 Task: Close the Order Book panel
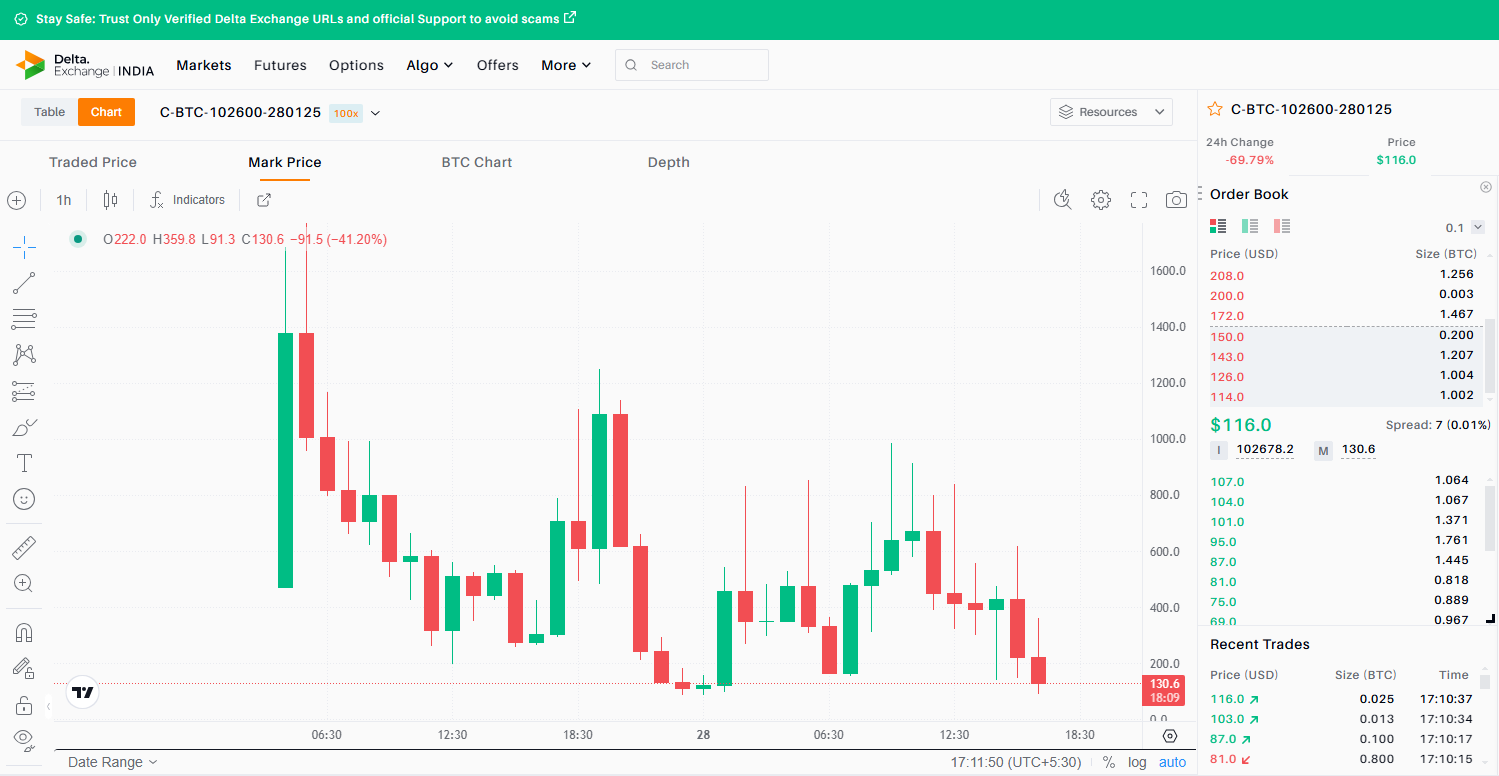tap(1485, 187)
